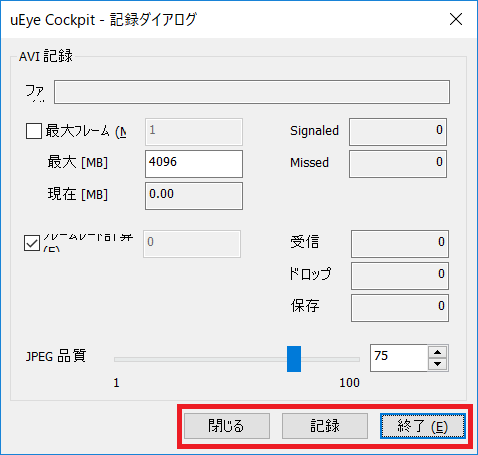Click the 最大 [MB] field showing 4096
Screen dimensions: 478x455
click(194, 164)
